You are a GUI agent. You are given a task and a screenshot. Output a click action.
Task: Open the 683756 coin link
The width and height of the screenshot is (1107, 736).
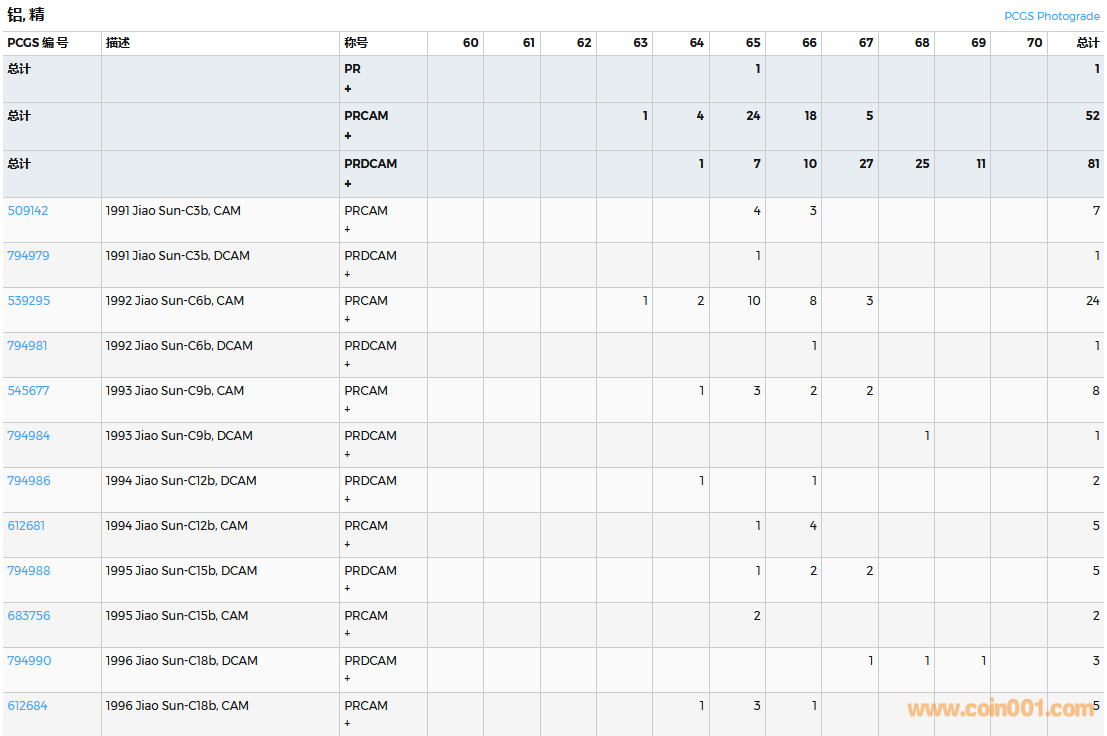28,616
